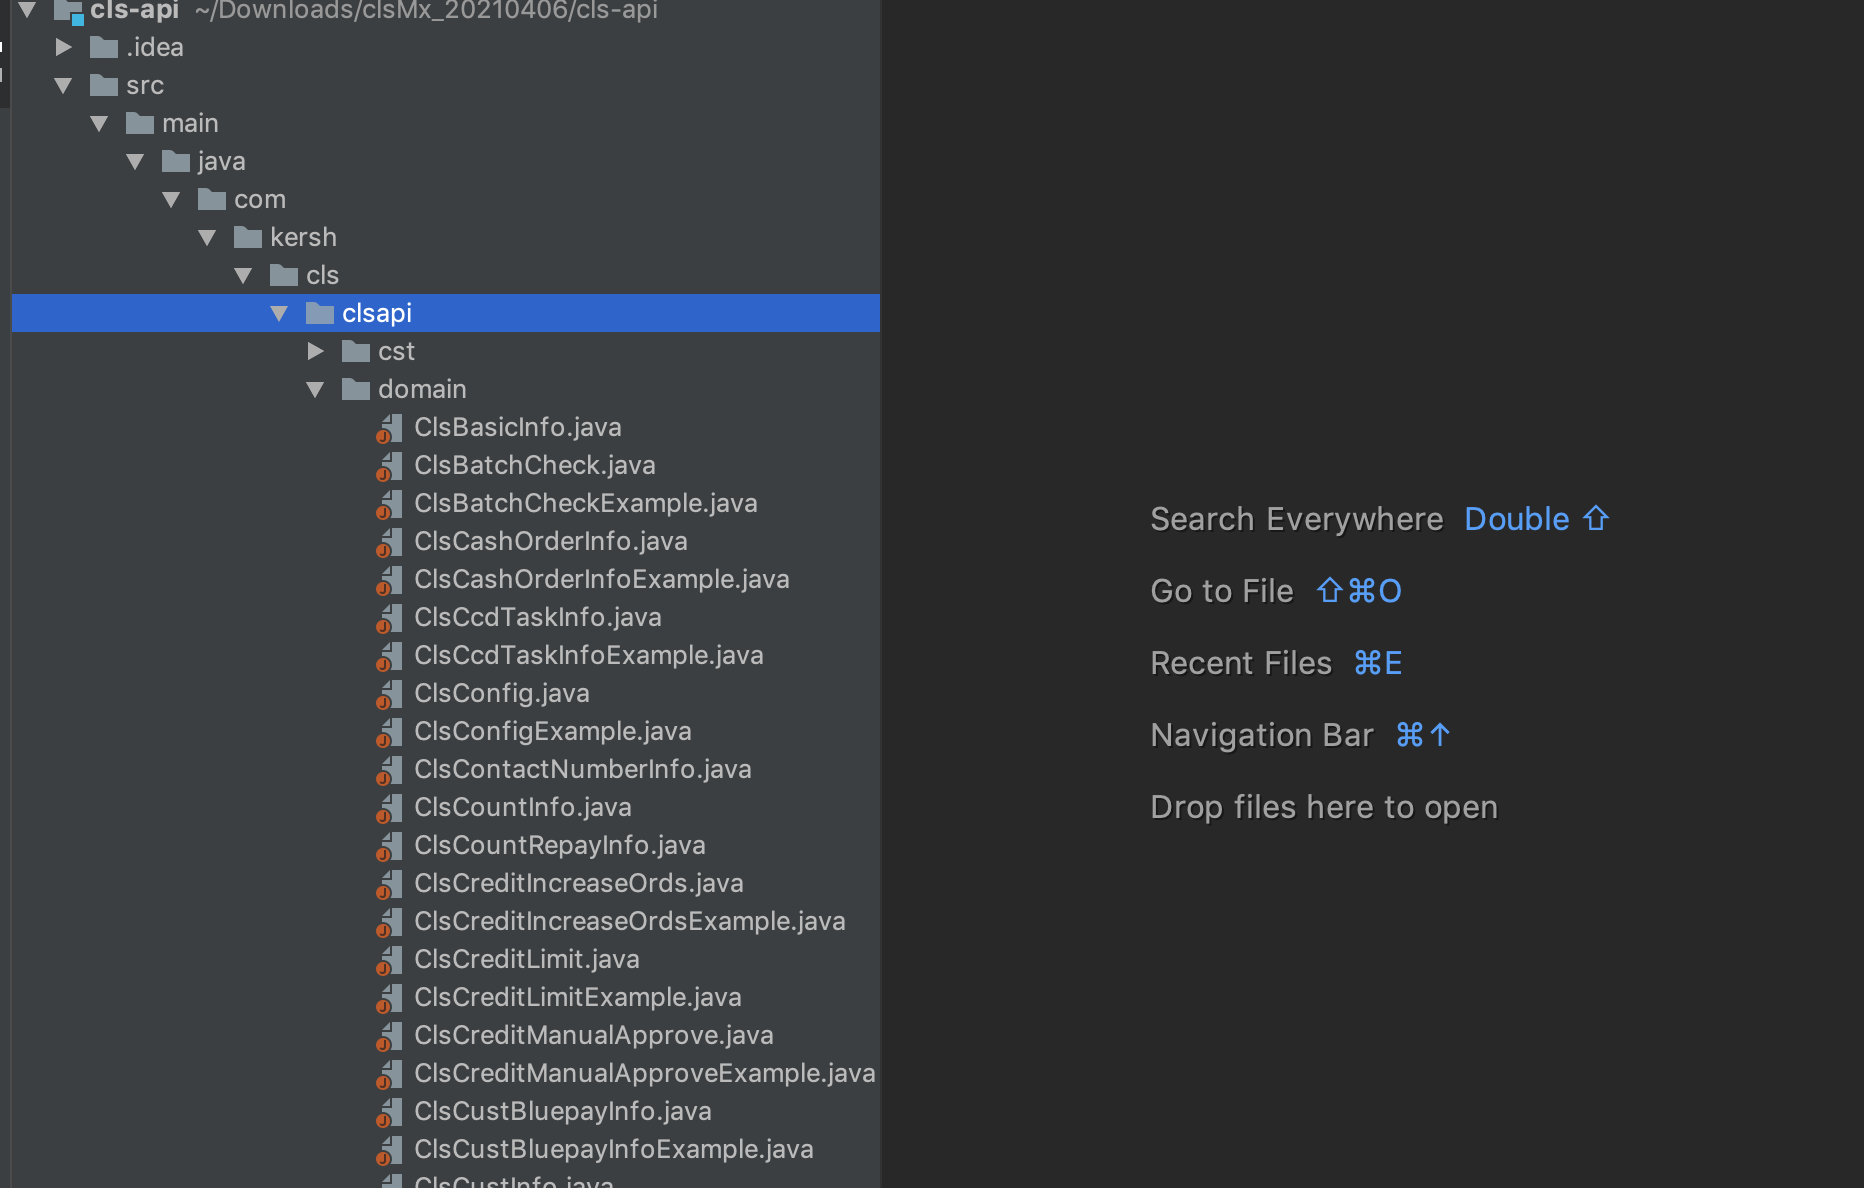
Task: Select file ClsConfigExample.java
Action: [553, 731]
